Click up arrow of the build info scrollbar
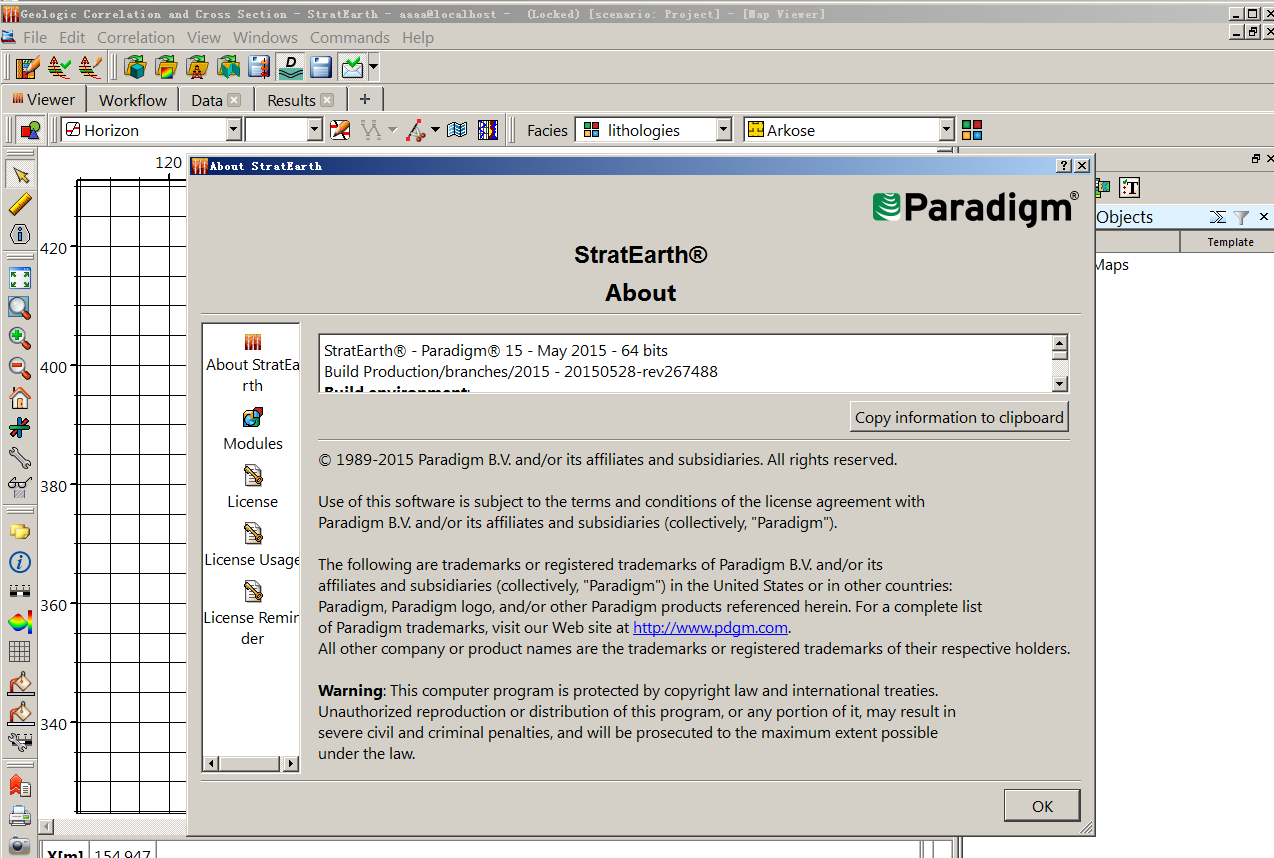1274x858 pixels. point(1060,344)
